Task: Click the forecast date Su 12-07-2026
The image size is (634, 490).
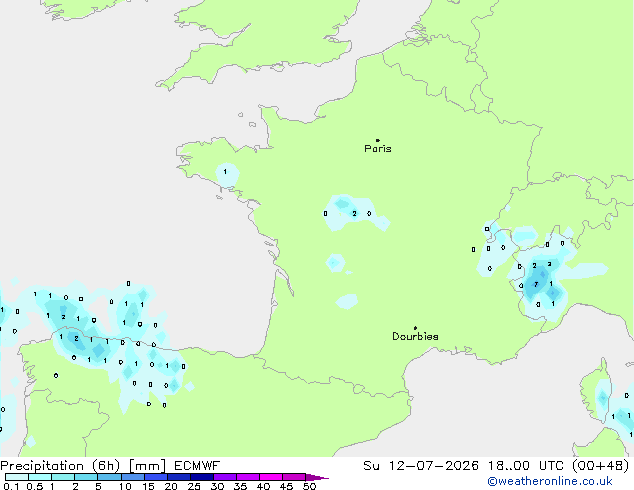Action: pyautogui.click(x=421, y=466)
